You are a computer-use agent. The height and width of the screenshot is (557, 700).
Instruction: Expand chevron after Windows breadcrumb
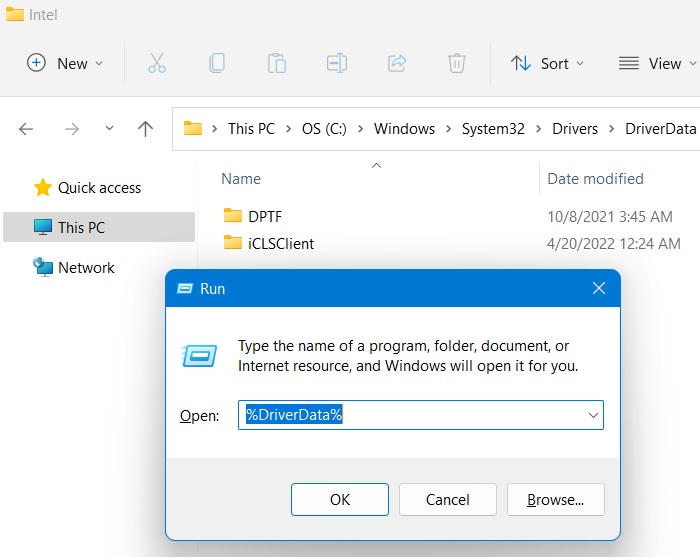[448, 129]
